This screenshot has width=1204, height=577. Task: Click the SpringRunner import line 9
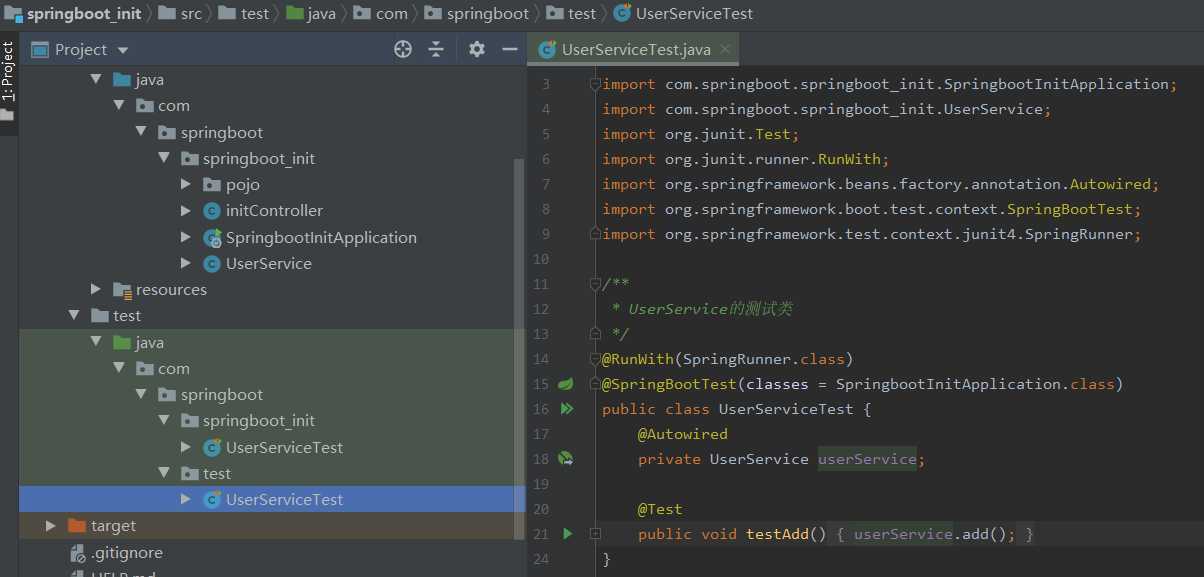point(871,234)
